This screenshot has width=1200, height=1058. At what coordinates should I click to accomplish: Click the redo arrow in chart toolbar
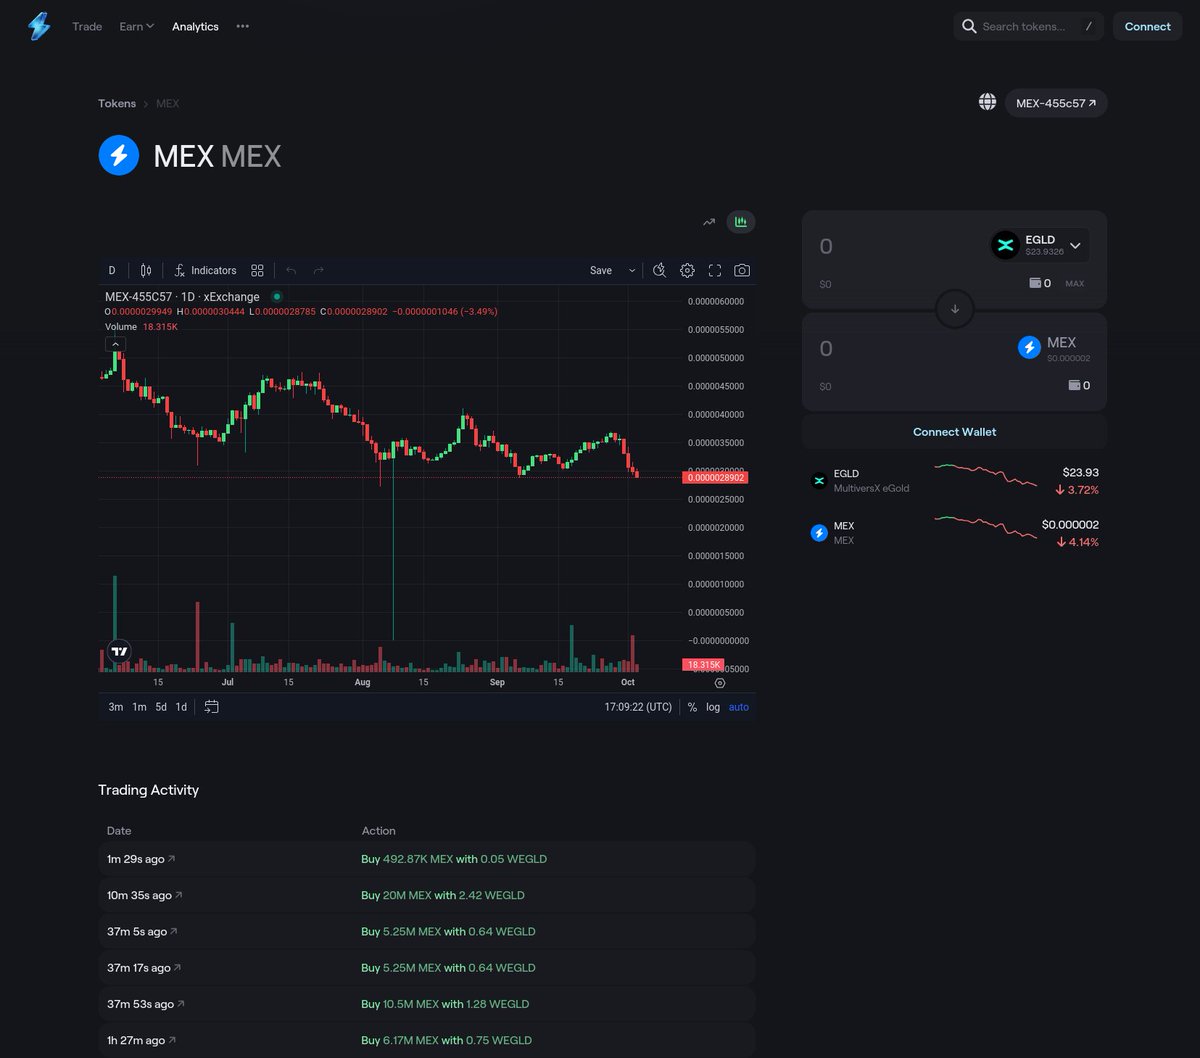pos(319,270)
